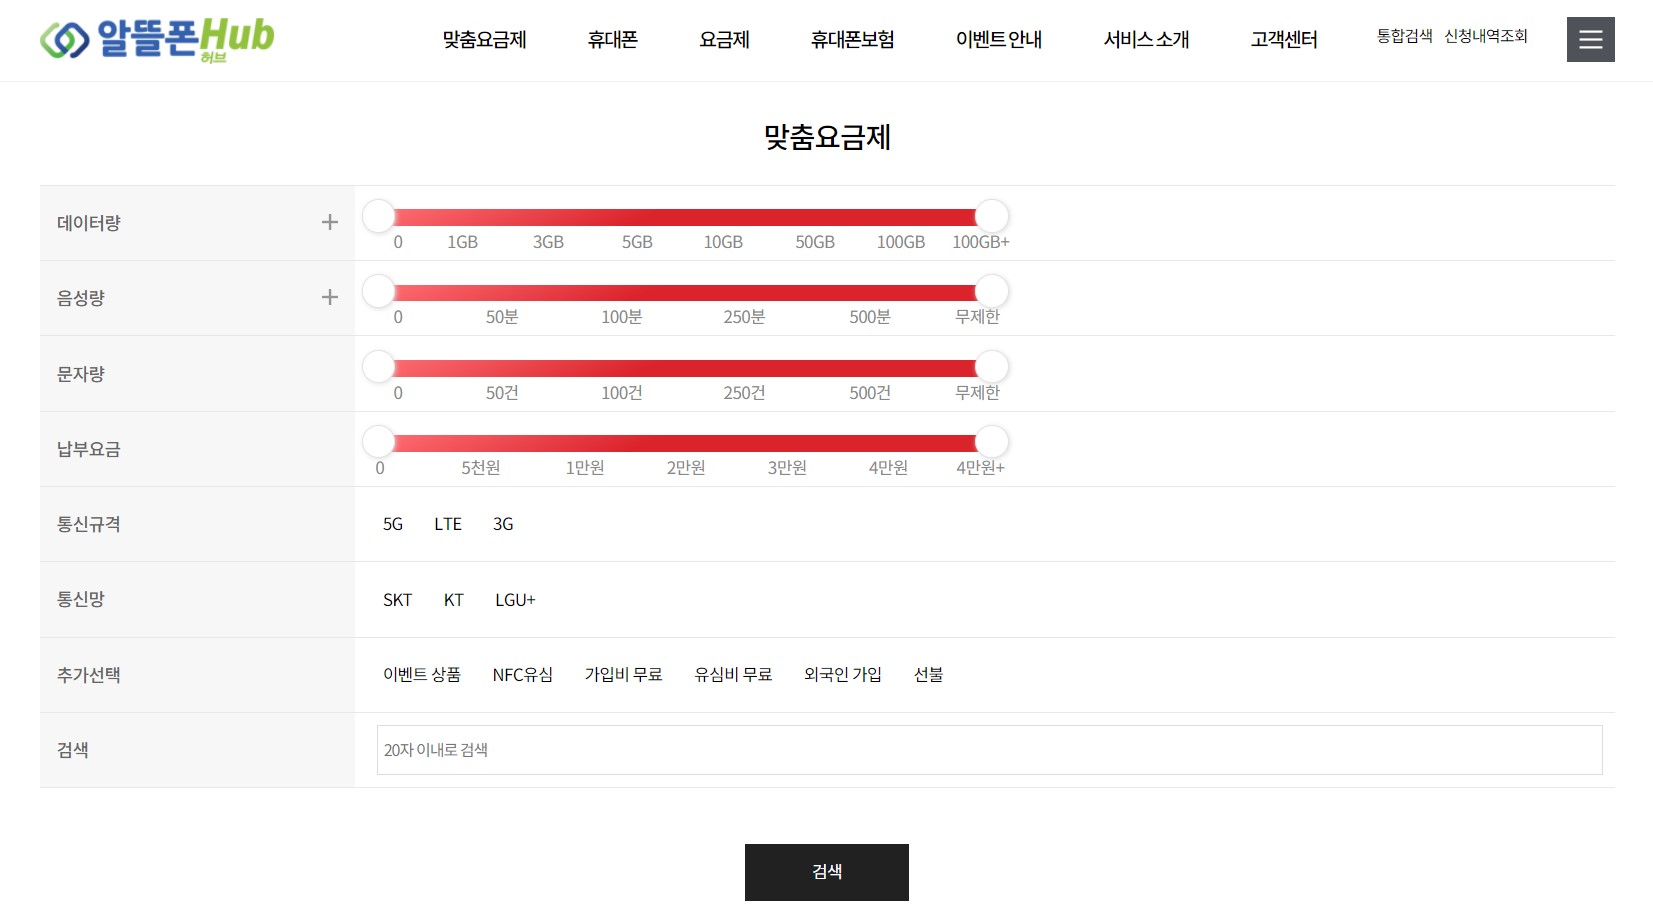
Task: Go to 고객센터 from the navigation
Action: tap(1283, 39)
